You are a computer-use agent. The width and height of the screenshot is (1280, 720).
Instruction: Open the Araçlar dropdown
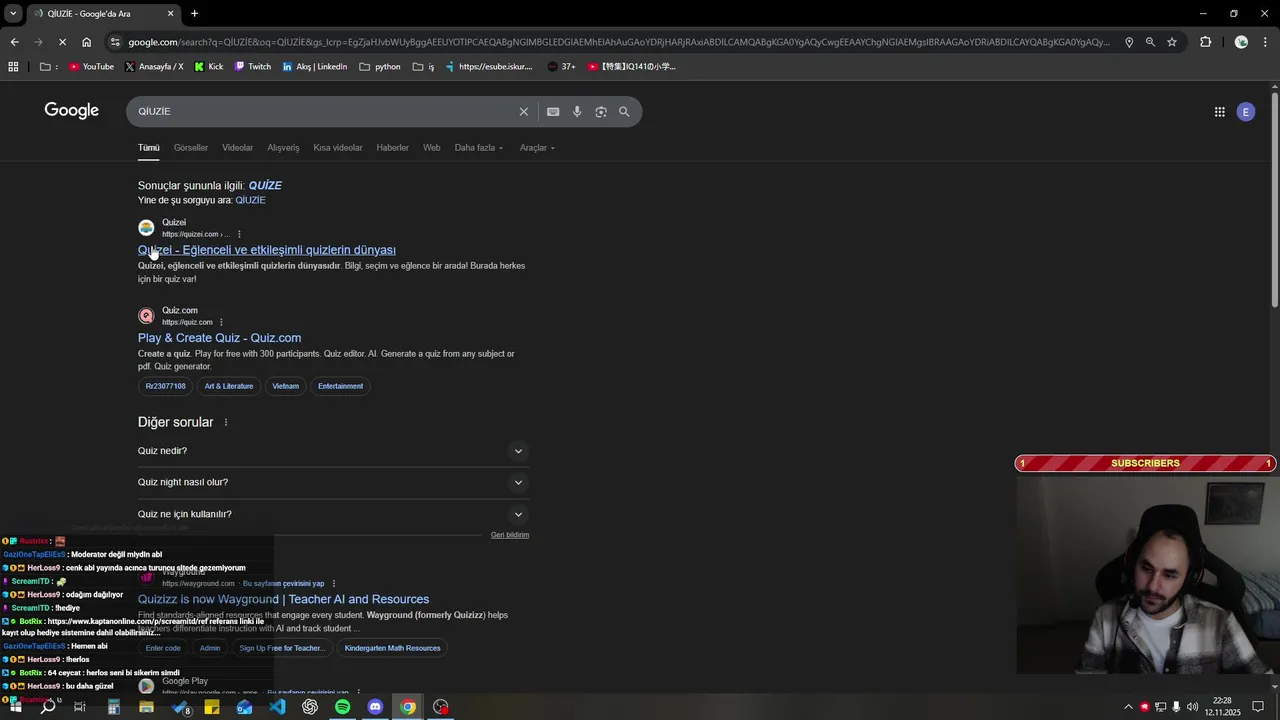[x=537, y=148]
